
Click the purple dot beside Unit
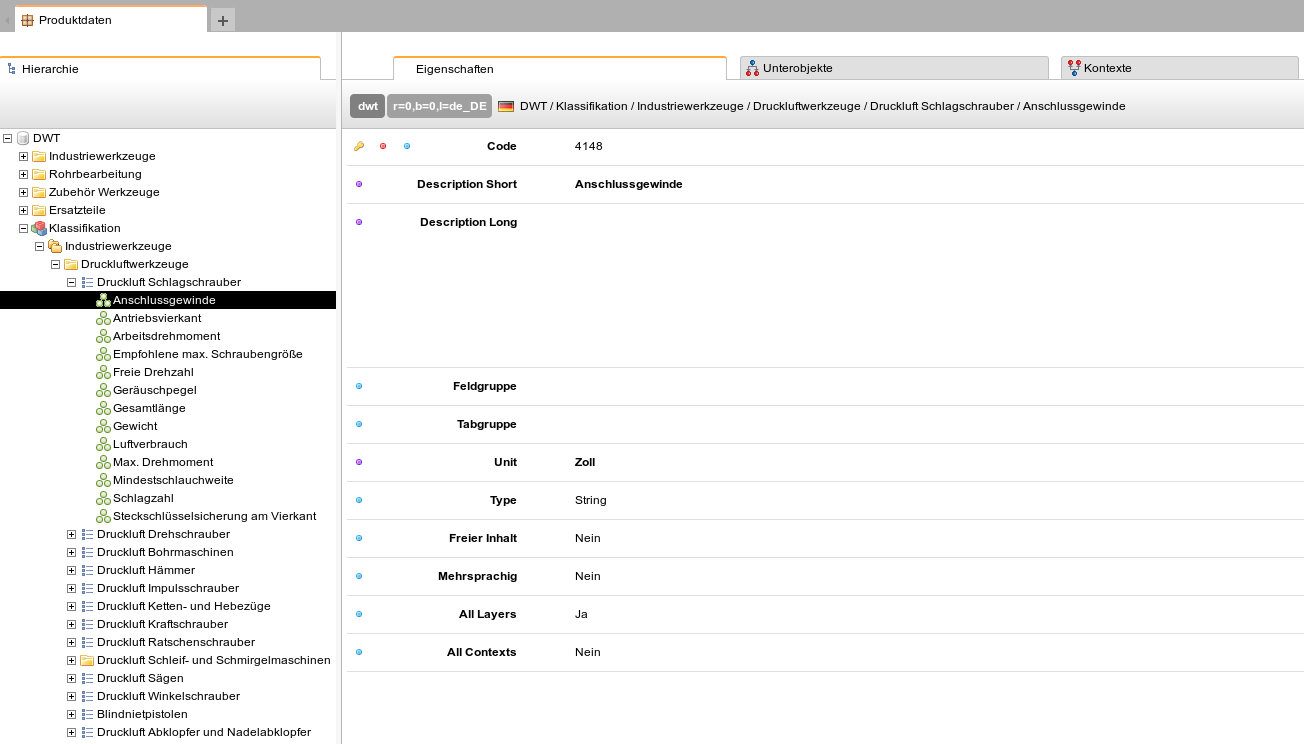359,462
